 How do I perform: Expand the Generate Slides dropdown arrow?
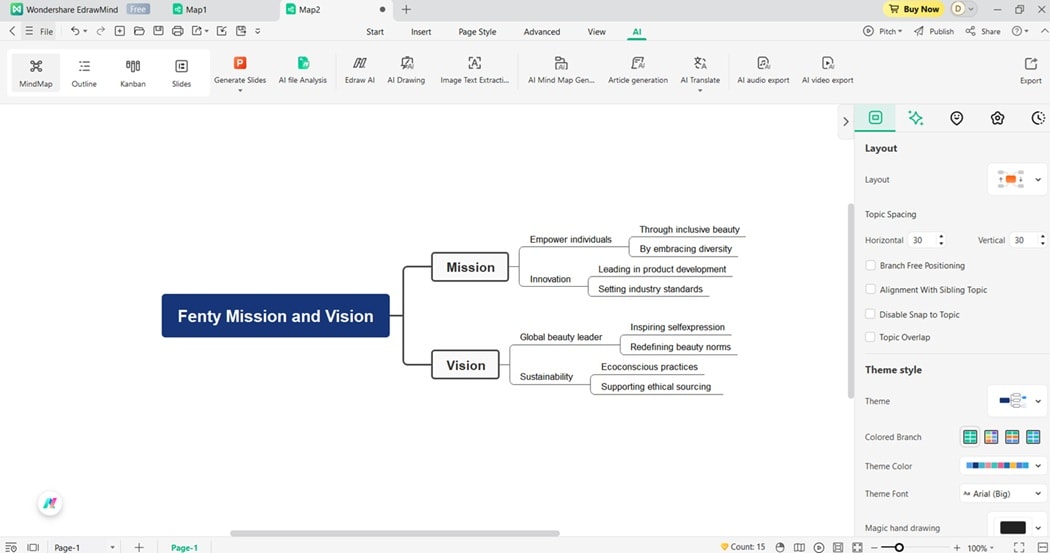click(240, 90)
